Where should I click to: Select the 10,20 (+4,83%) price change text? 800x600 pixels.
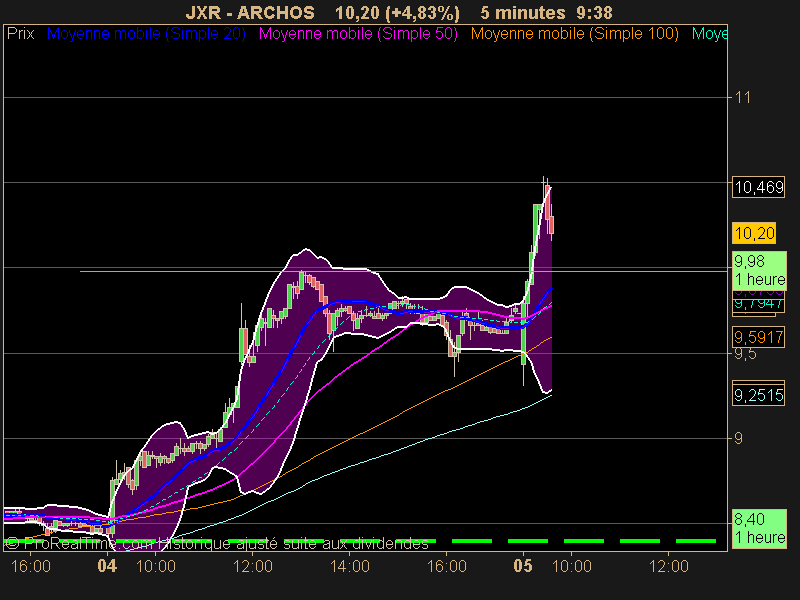click(397, 12)
